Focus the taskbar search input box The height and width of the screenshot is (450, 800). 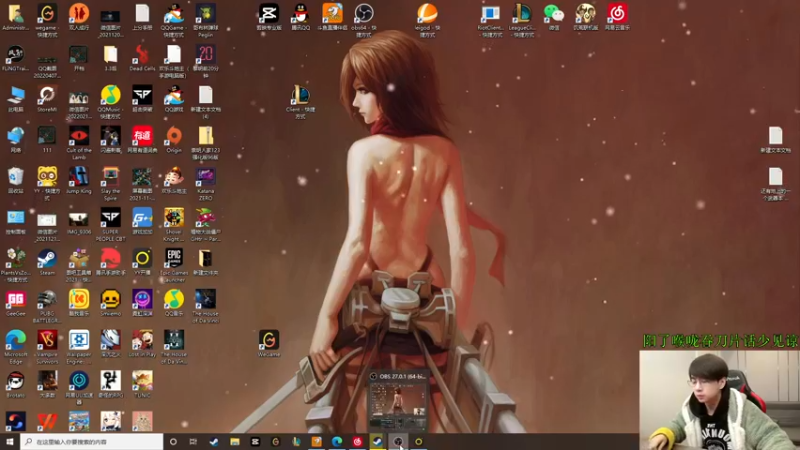point(92,441)
